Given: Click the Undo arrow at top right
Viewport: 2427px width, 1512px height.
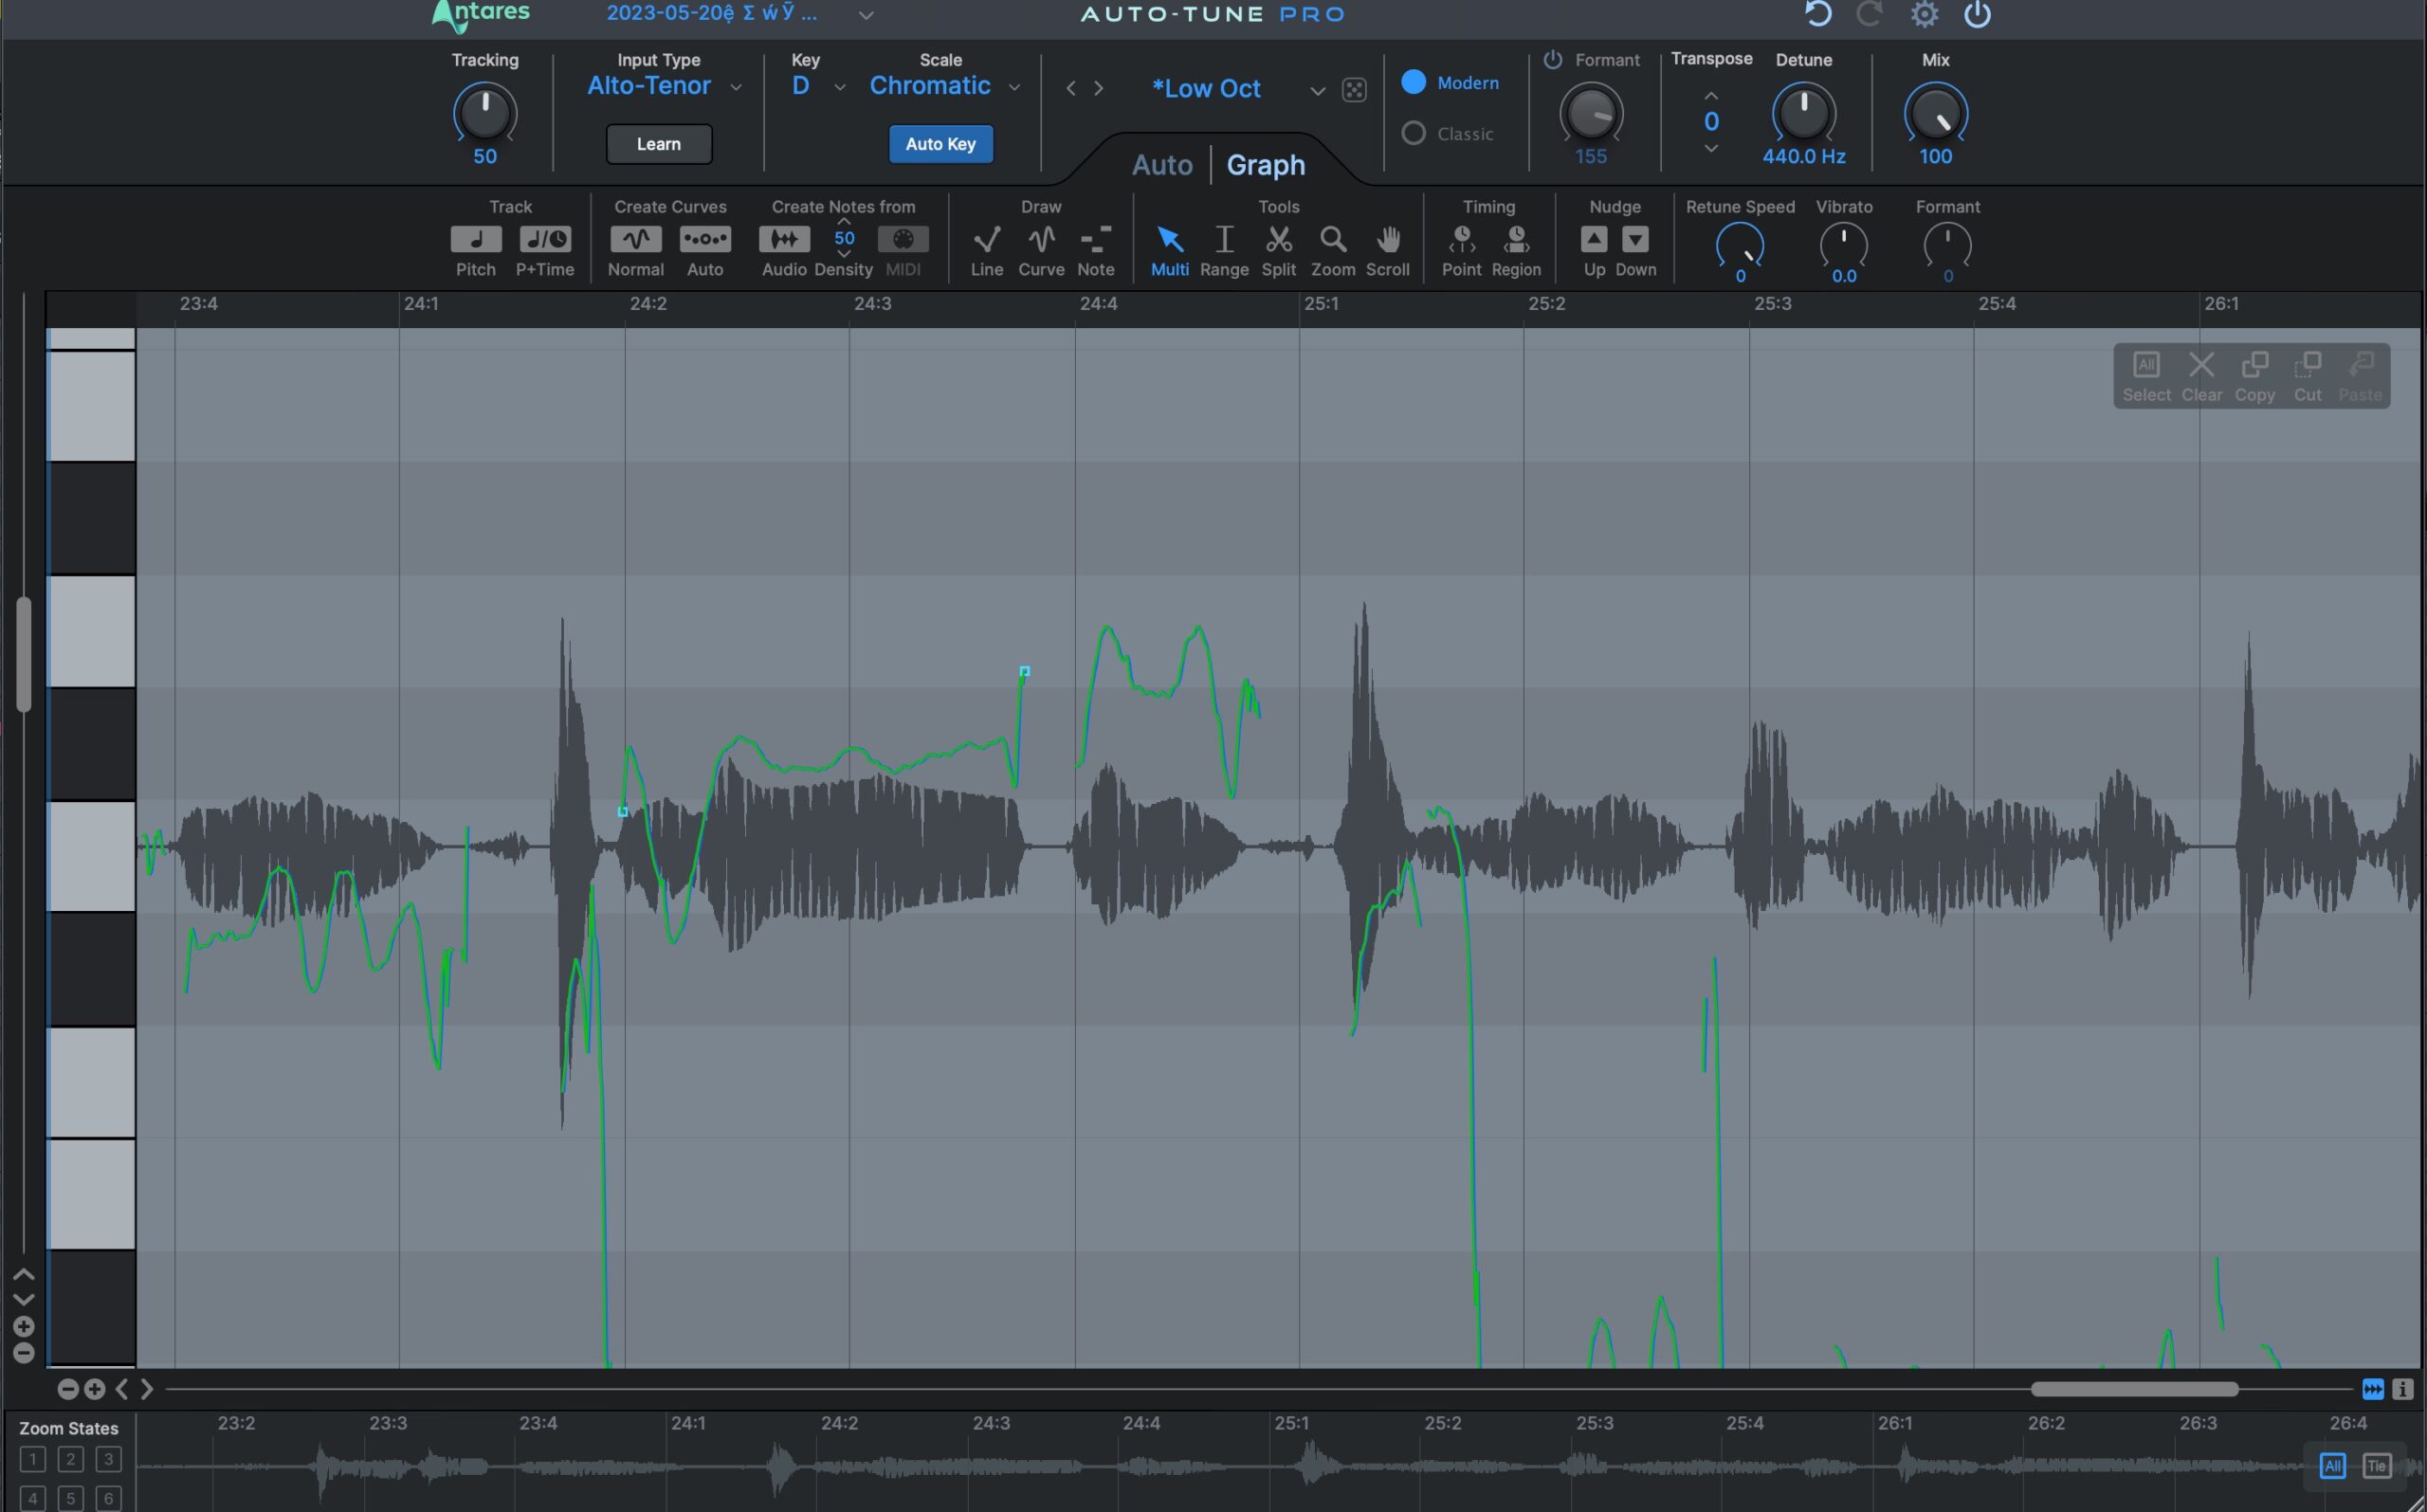Looking at the screenshot, I should coord(1817,15).
